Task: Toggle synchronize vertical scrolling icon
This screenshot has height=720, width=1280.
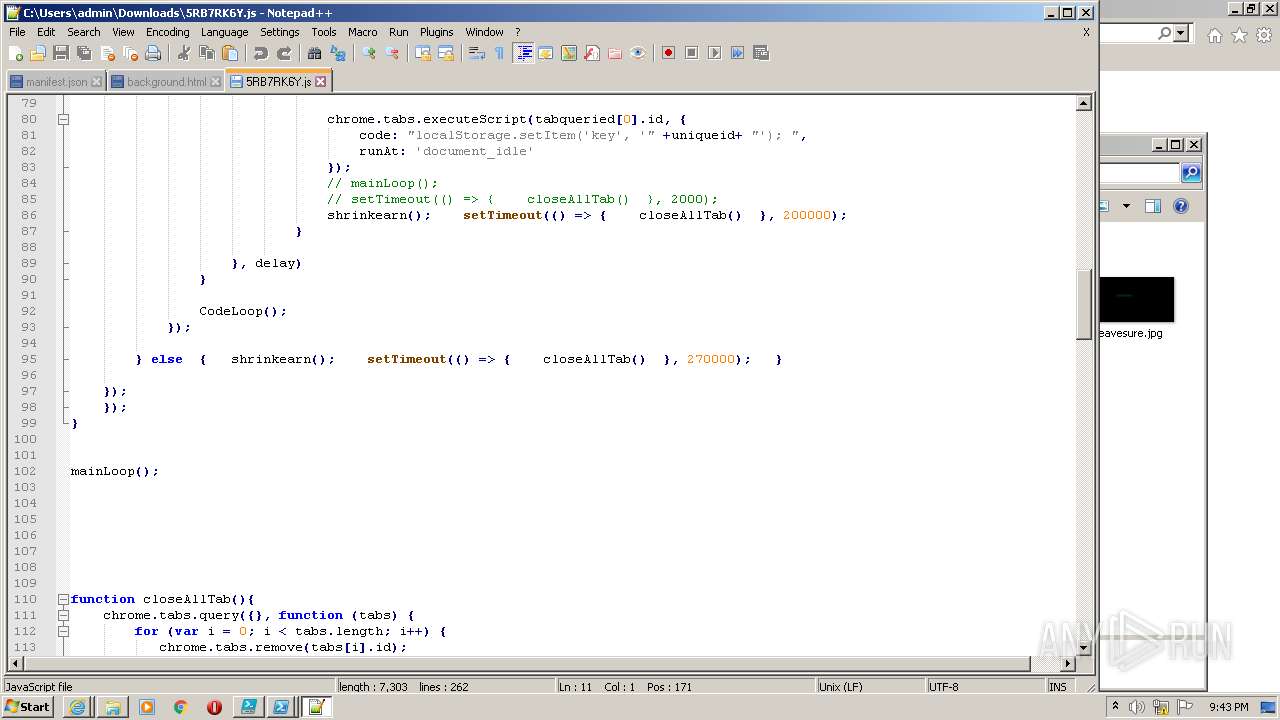Action: coord(423,53)
